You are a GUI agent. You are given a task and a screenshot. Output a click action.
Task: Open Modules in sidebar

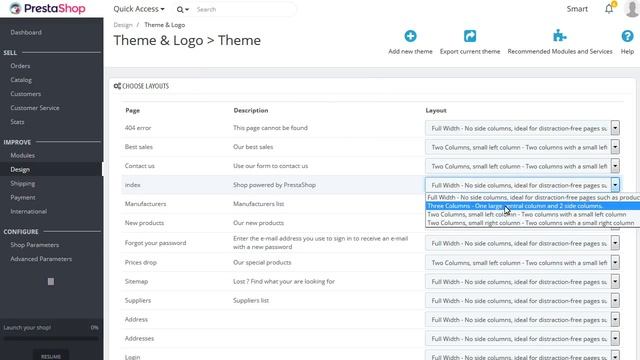[22, 156]
